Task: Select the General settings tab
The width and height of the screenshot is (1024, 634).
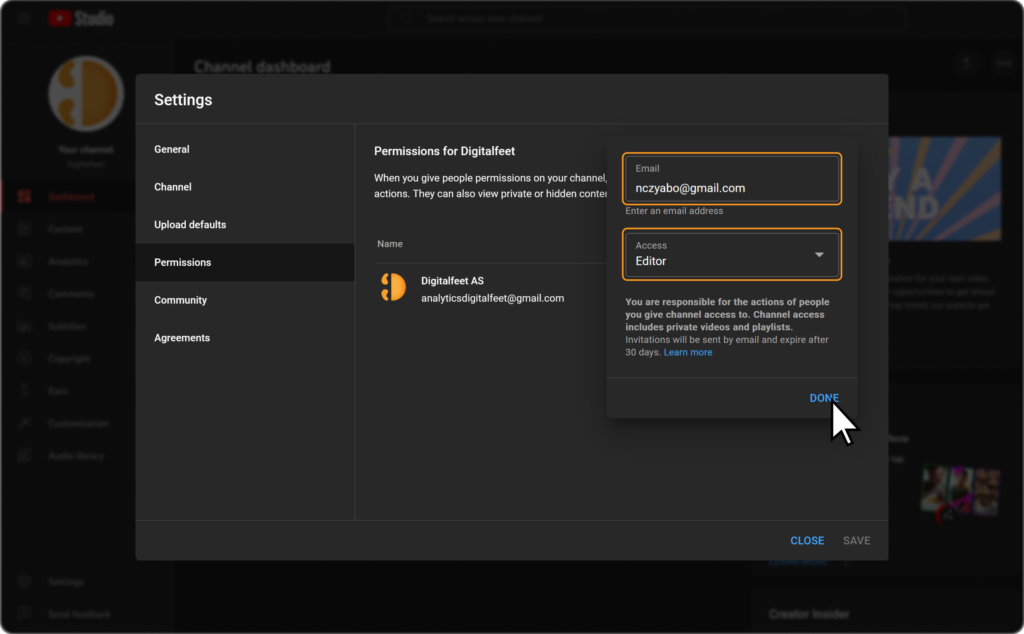Action: pyautogui.click(x=245, y=149)
